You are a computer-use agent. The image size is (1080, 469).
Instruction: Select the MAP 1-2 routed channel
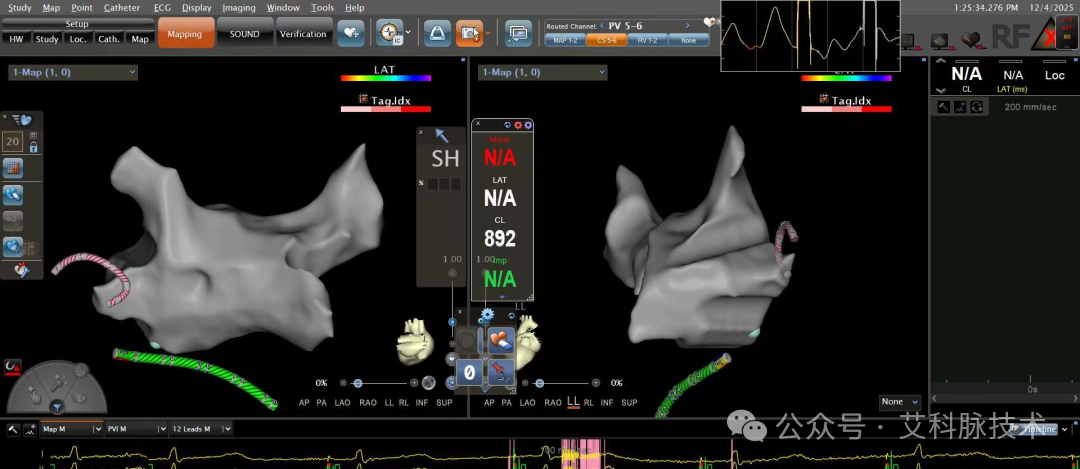tap(565, 41)
